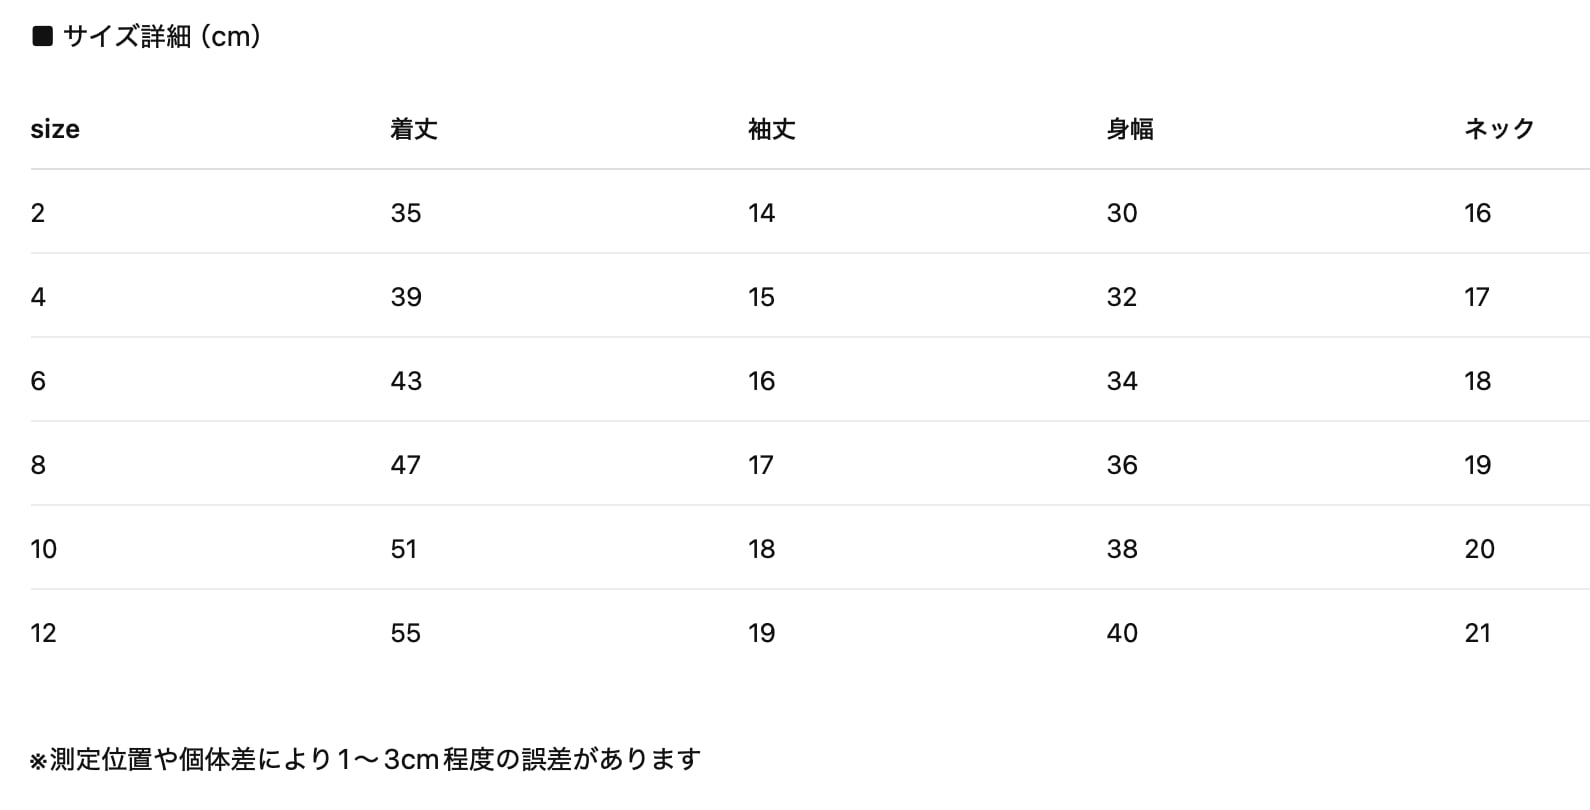The height and width of the screenshot is (810, 1590).
Task: Select the size 6 row label
Action: tap(38, 381)
